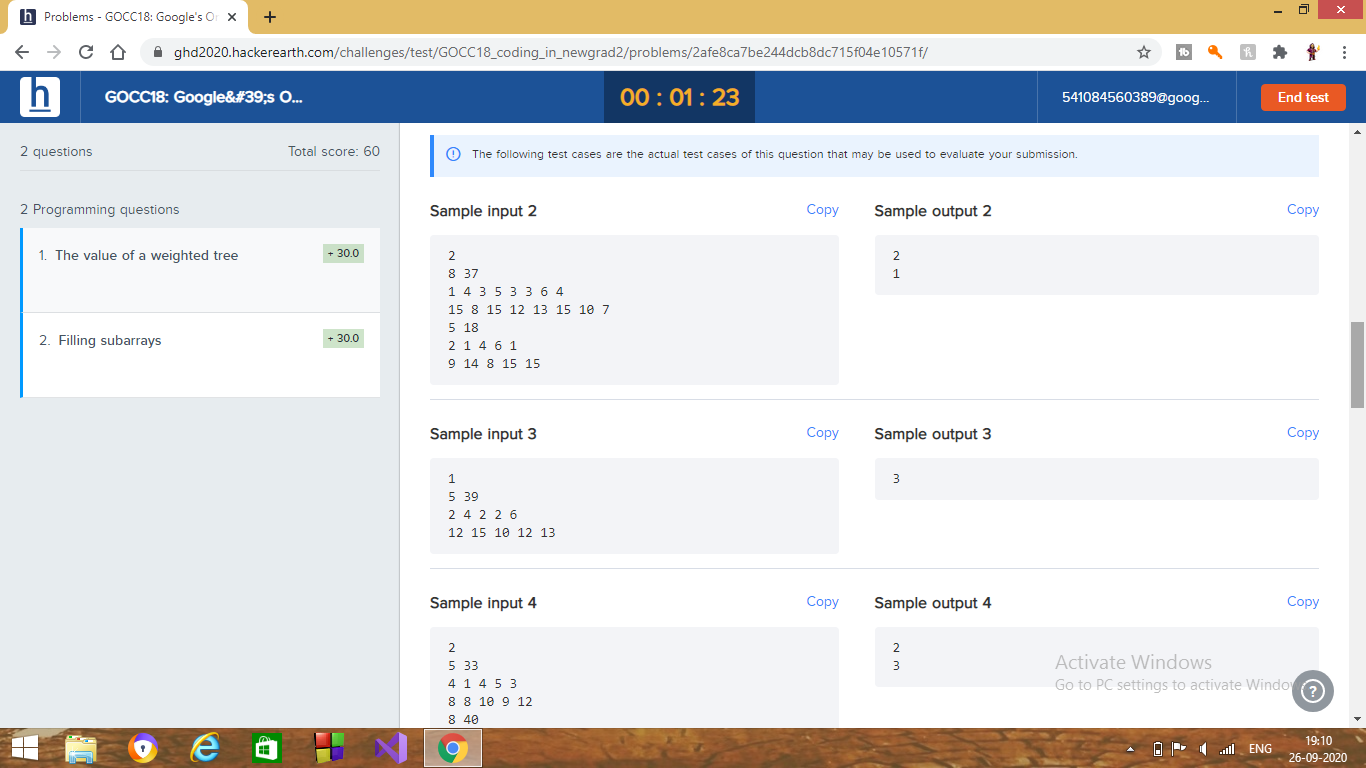Click the countdown timer 00 : 01 : 23

(679, 97)
